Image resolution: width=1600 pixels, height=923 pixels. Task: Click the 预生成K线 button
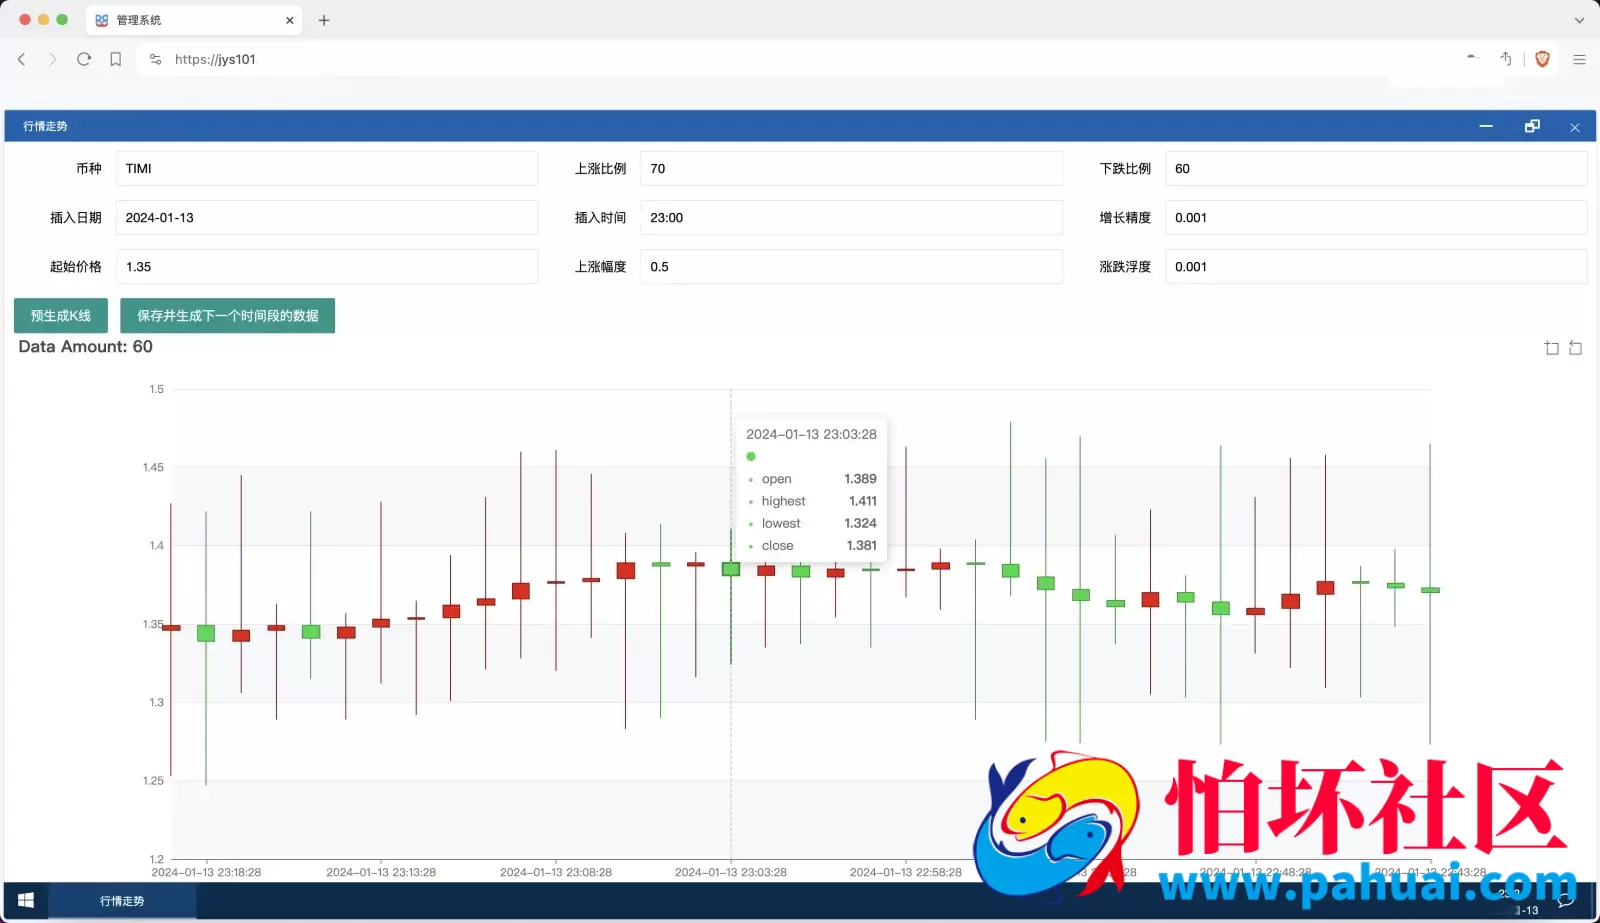click(61, 316)
